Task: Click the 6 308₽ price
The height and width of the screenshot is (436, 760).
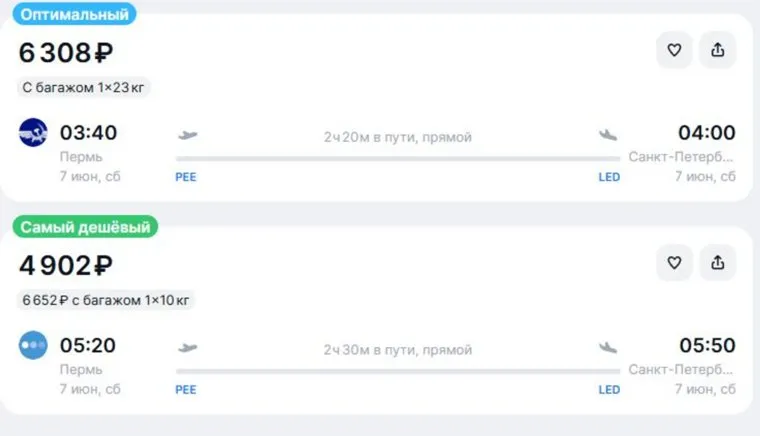Action: coord(66,53)
